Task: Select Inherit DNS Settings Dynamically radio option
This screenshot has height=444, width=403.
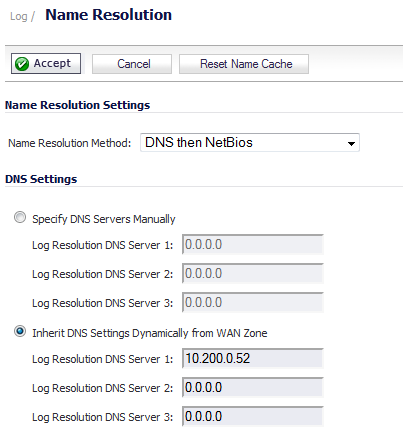Action: click(x=20, y=332)
